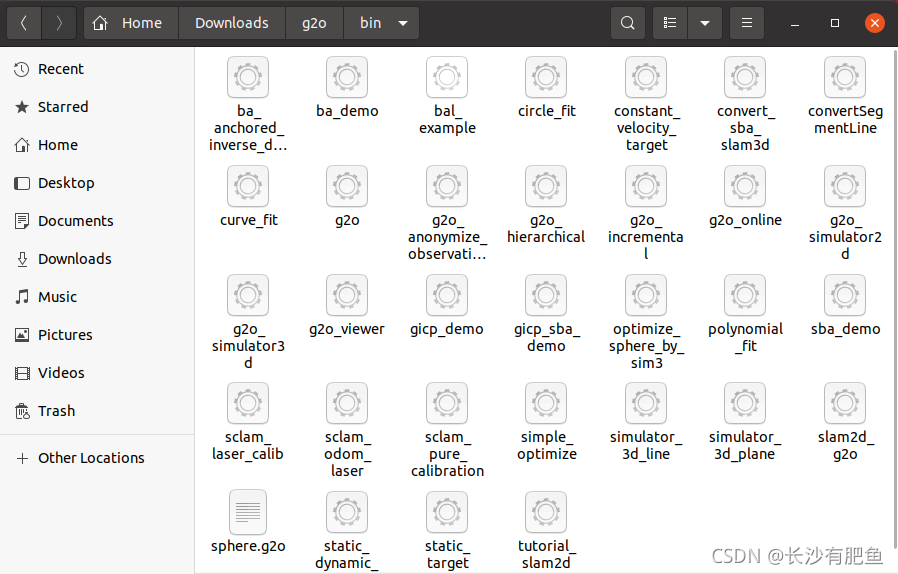898x574 pixels.
Task: Select sclam_odom_laser executable icon
Action: pos(347,403)
